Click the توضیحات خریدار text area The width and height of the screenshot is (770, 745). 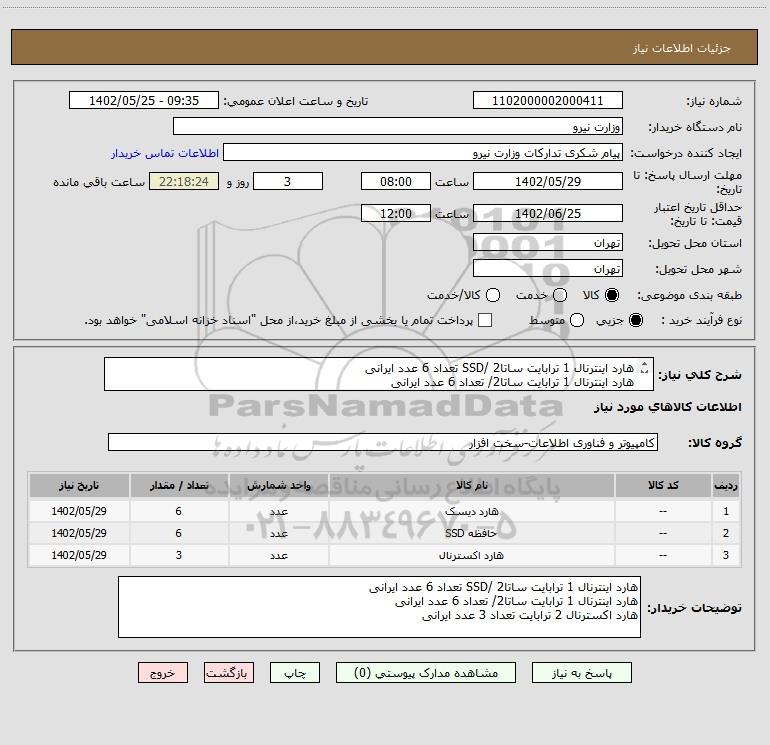(x=379, y=607)
